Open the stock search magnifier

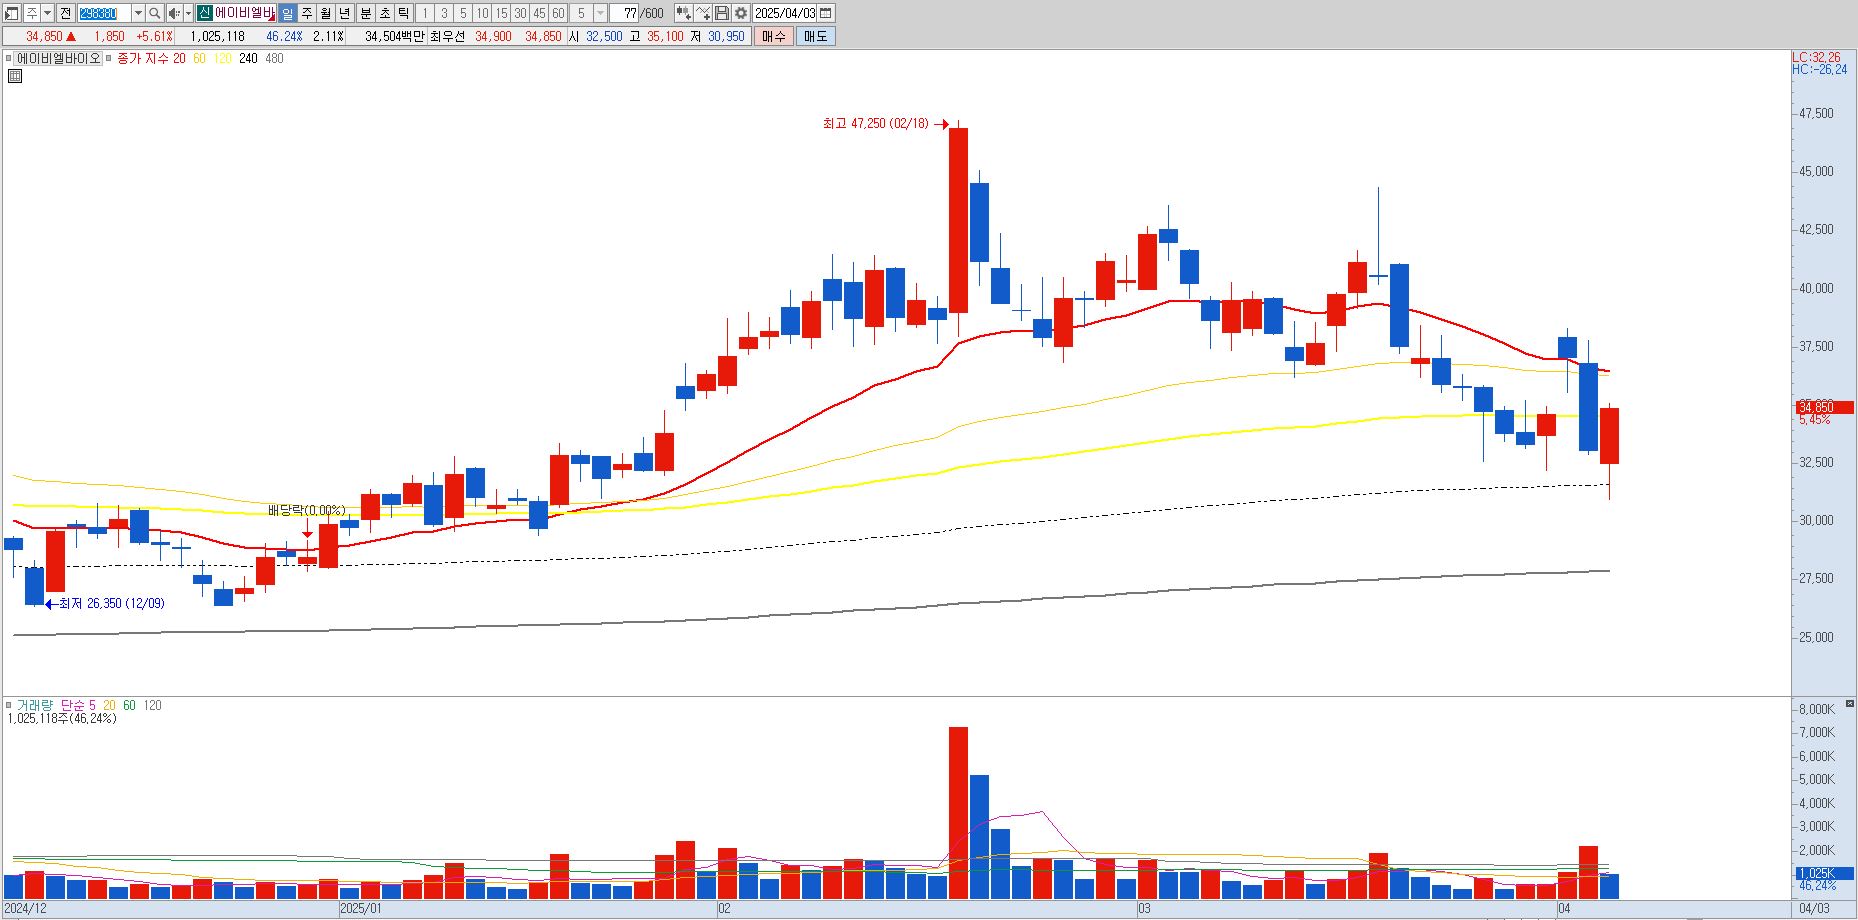155,13
